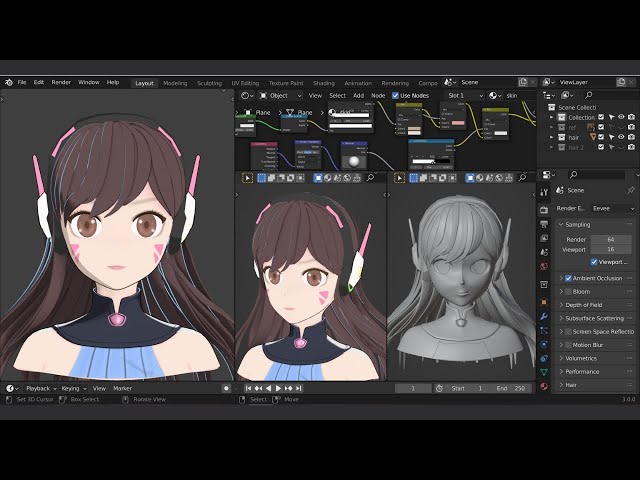The width and height of the screenshot is (640, 480).
Task: Expand the Subsurface Scattering panel
Action: tap(561, 318)
